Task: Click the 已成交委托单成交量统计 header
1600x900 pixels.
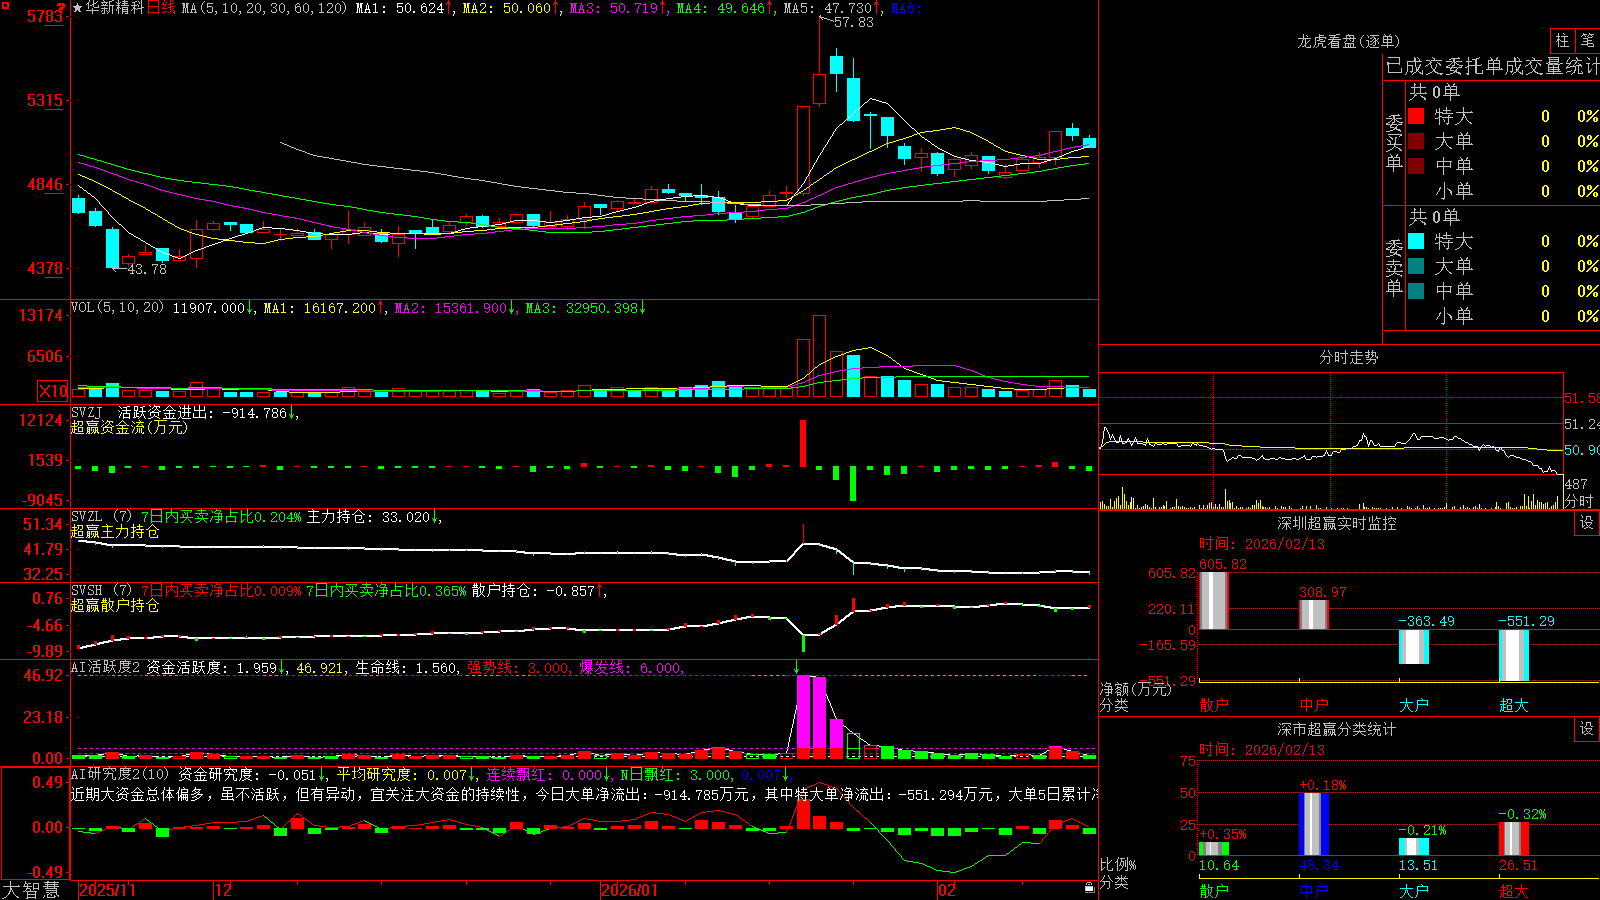Action: (x=1492, y=66)
